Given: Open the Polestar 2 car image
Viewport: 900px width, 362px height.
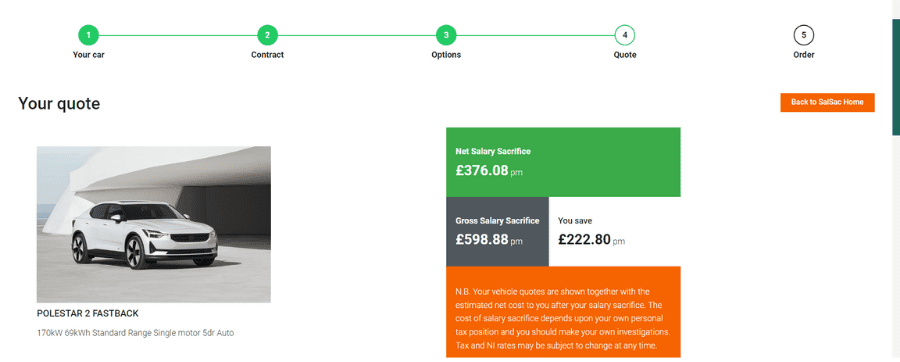Looking at the screenshot, I should (154, 224).
